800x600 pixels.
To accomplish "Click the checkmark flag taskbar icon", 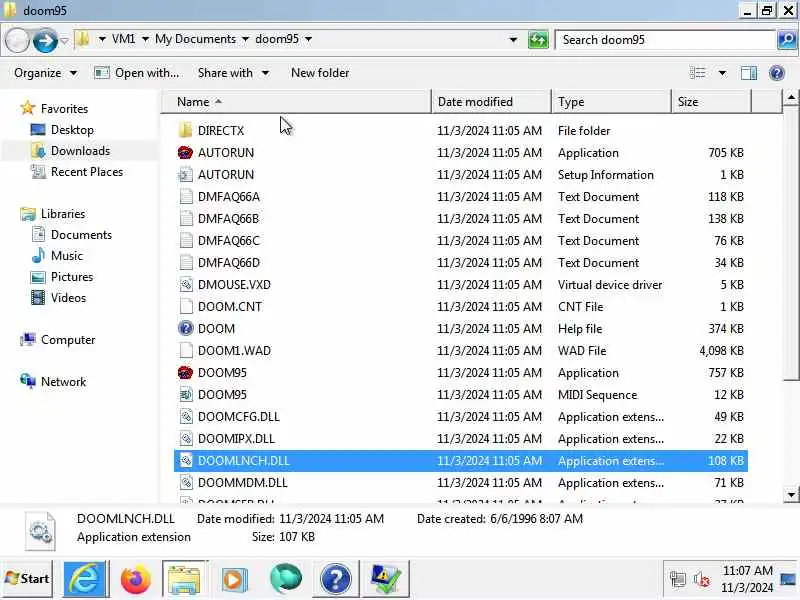I will tap(385, 579).
